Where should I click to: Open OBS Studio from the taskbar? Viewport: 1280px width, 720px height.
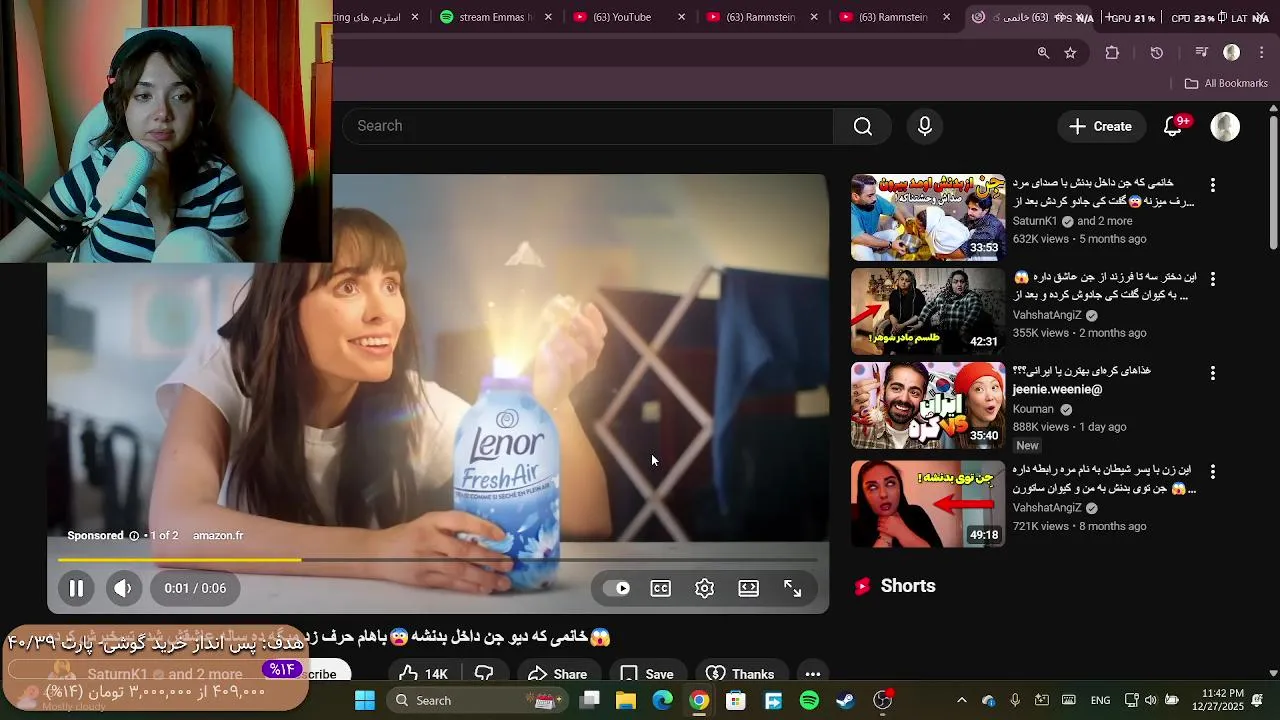pos(883,700)
